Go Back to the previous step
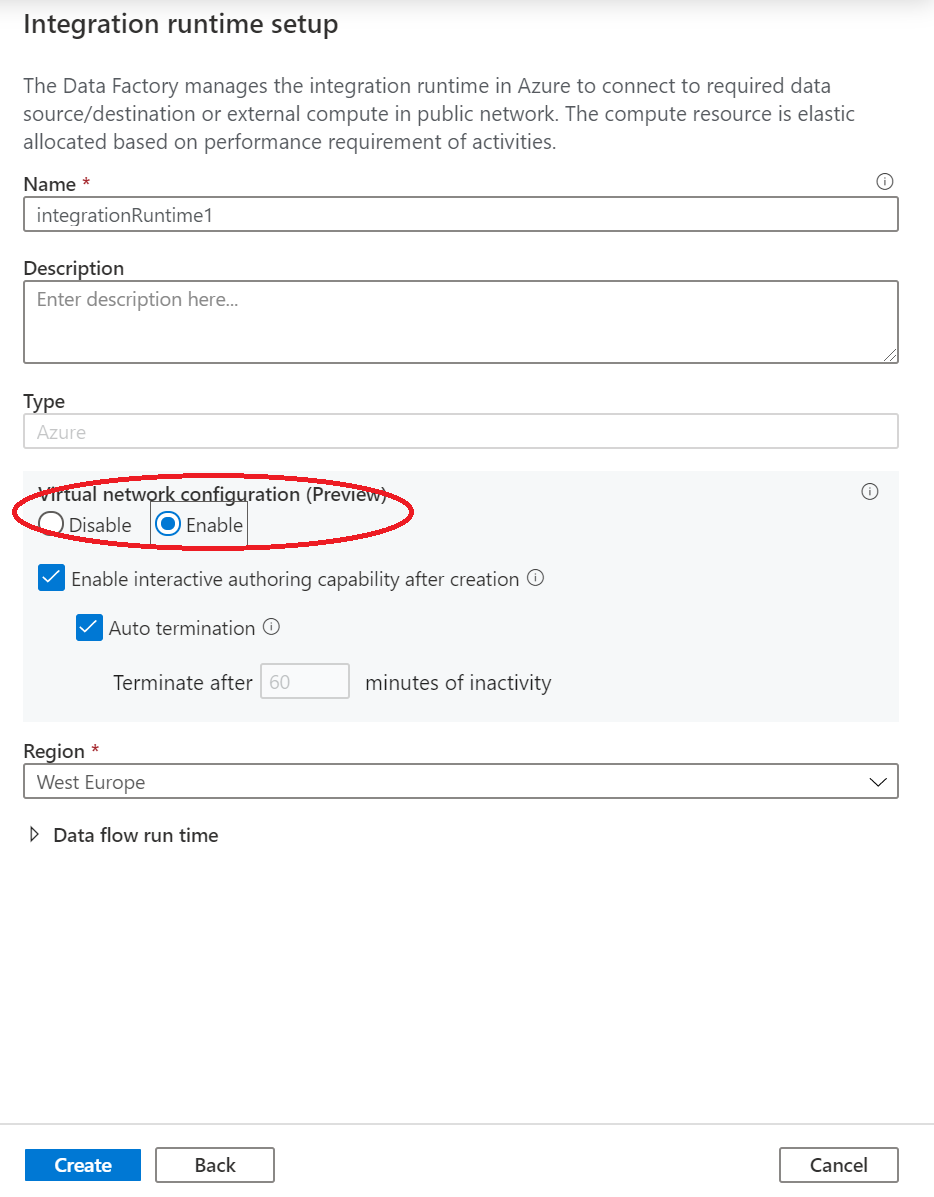The image size is (934, 1197). point(214,1165)
